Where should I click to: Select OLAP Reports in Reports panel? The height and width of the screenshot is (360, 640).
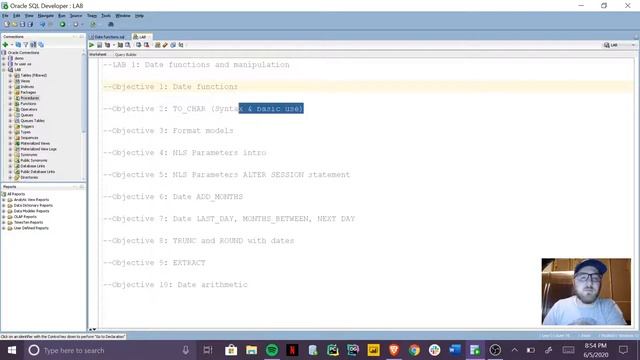pos(25,217)
